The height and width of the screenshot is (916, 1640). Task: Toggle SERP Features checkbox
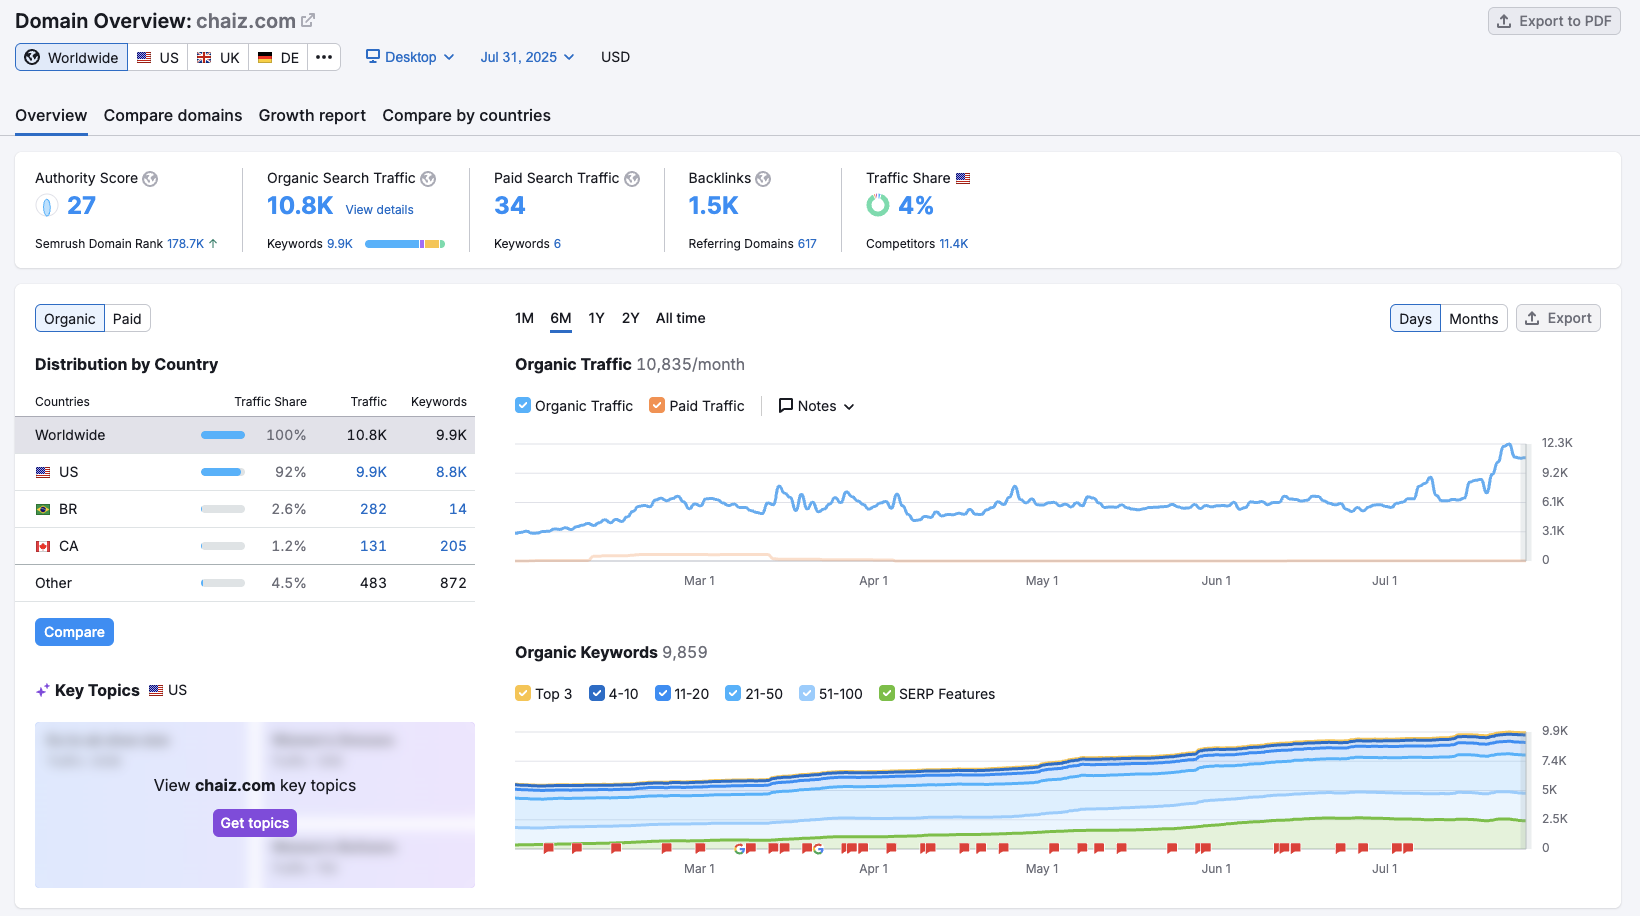pos(887,693)
